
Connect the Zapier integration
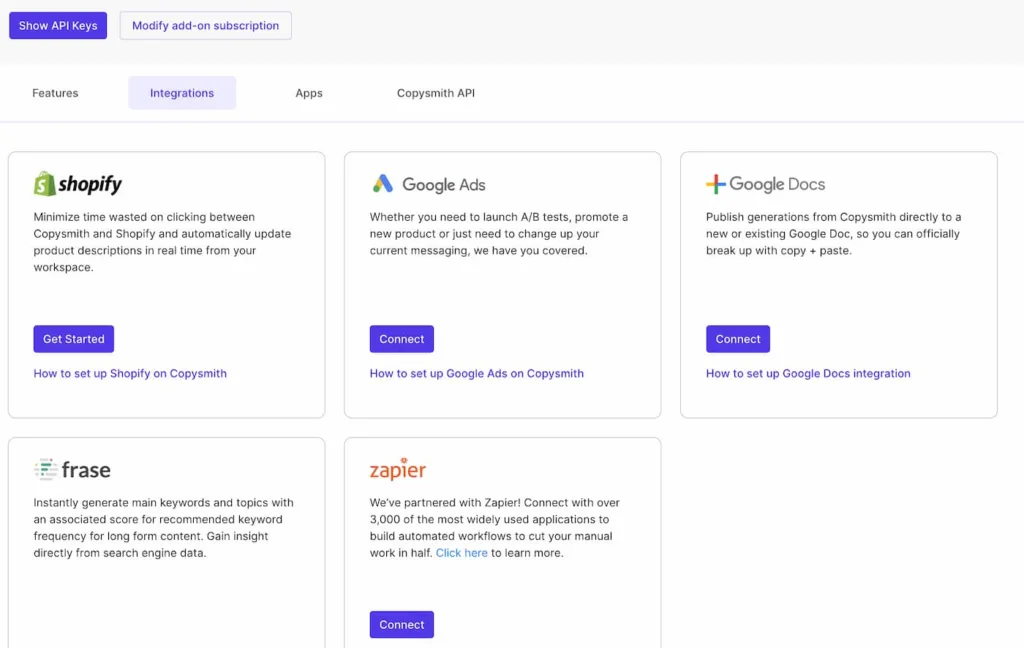(402, 624)
